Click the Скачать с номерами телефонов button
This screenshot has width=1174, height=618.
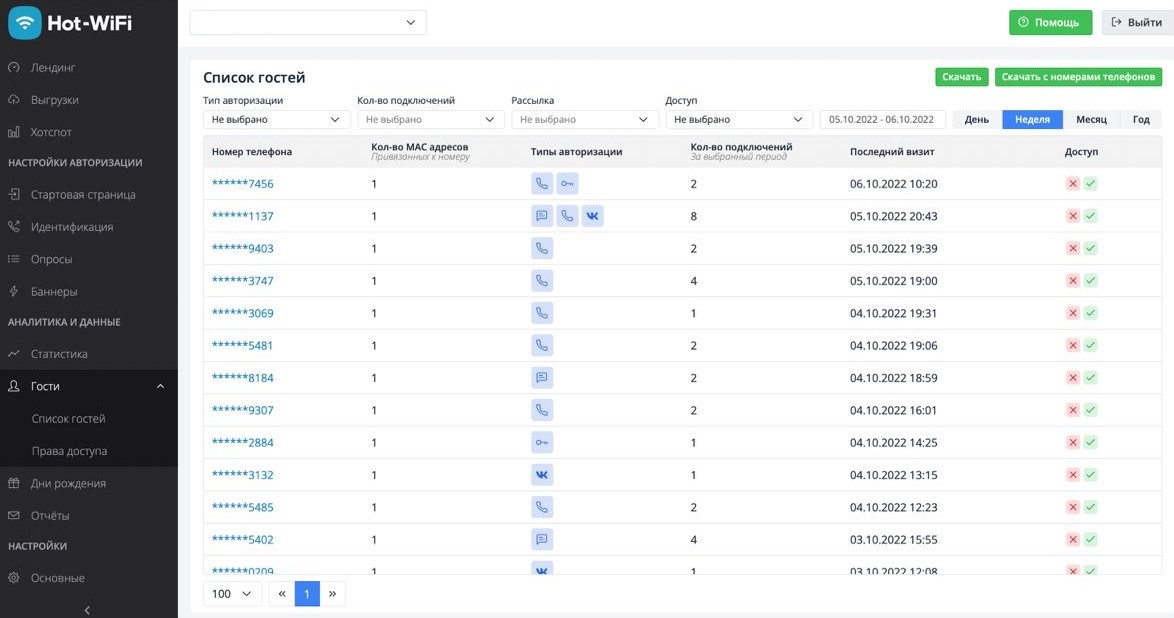point(1078,77)
